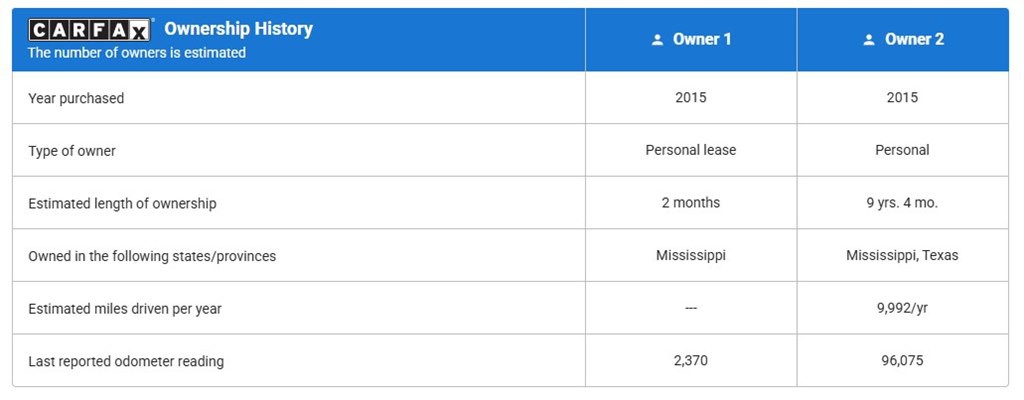This screenshot has height=400, width=1024.
Task: Click the 9 yrs. 4 mo. value
Action: tap(902, 203)
